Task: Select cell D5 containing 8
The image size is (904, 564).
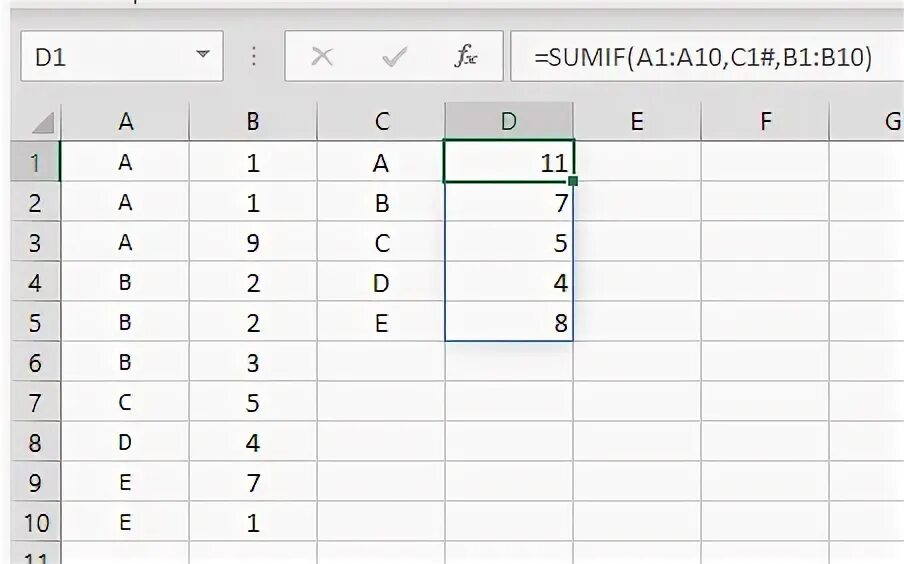Action: pos(509,322)
